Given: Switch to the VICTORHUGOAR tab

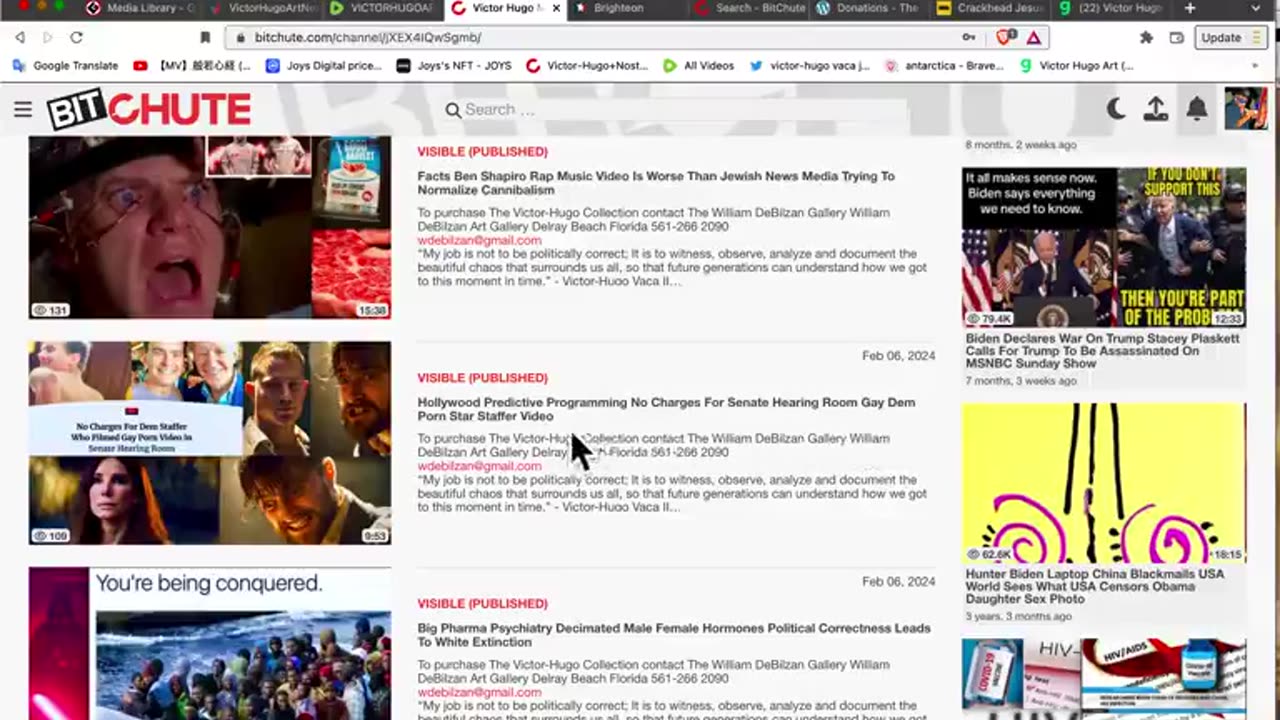Looking at the screenshot, I should (383, 8).
